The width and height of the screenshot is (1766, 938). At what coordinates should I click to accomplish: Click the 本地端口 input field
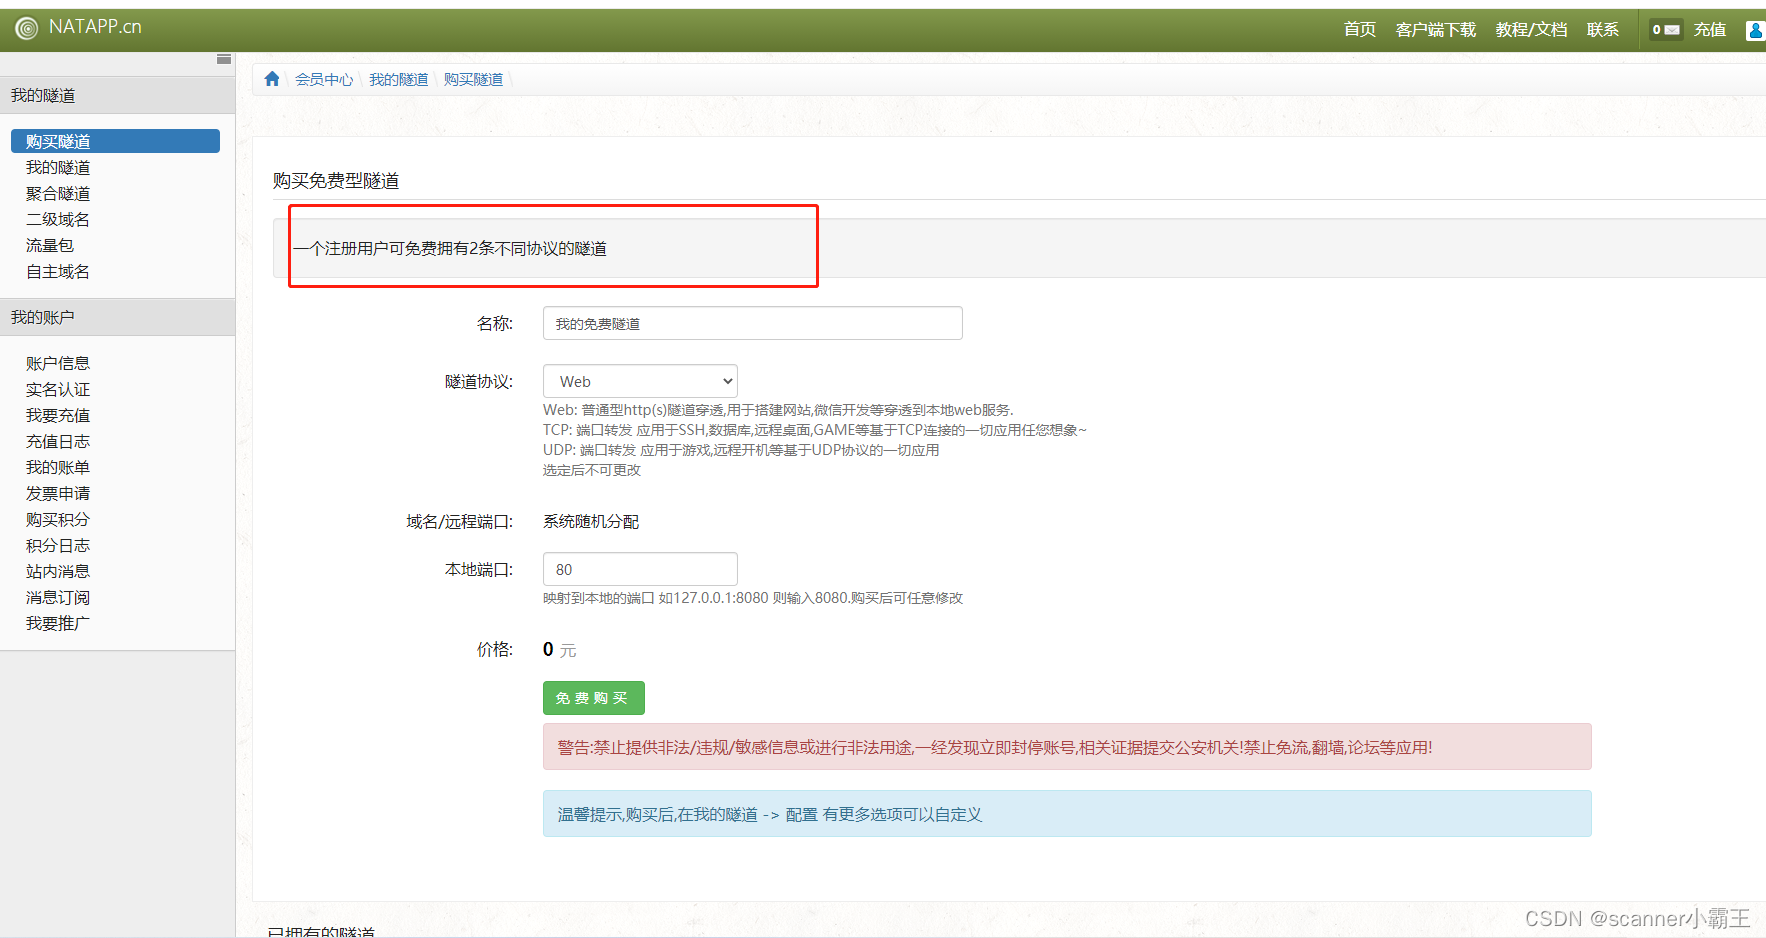pos(640,569)
